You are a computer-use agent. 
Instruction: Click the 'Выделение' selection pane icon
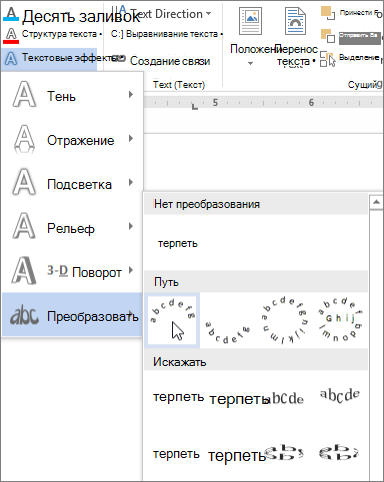[328, 59]
